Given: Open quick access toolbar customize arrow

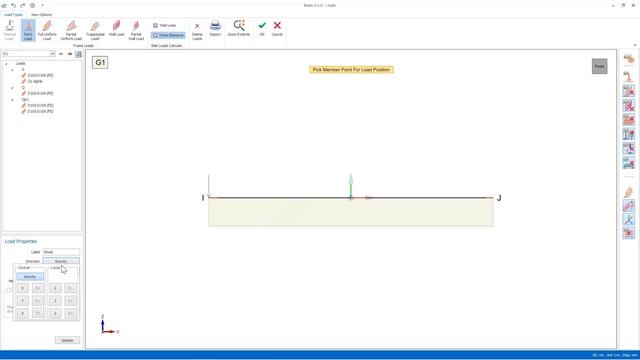Looking at the screenshot, I should pos(42,5).
